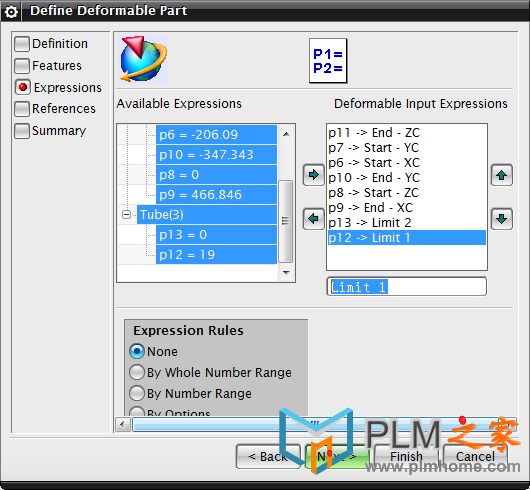The width and height of the screenshot is (530, 490).
Task: Select the Summary step
Action: [50, 131]
